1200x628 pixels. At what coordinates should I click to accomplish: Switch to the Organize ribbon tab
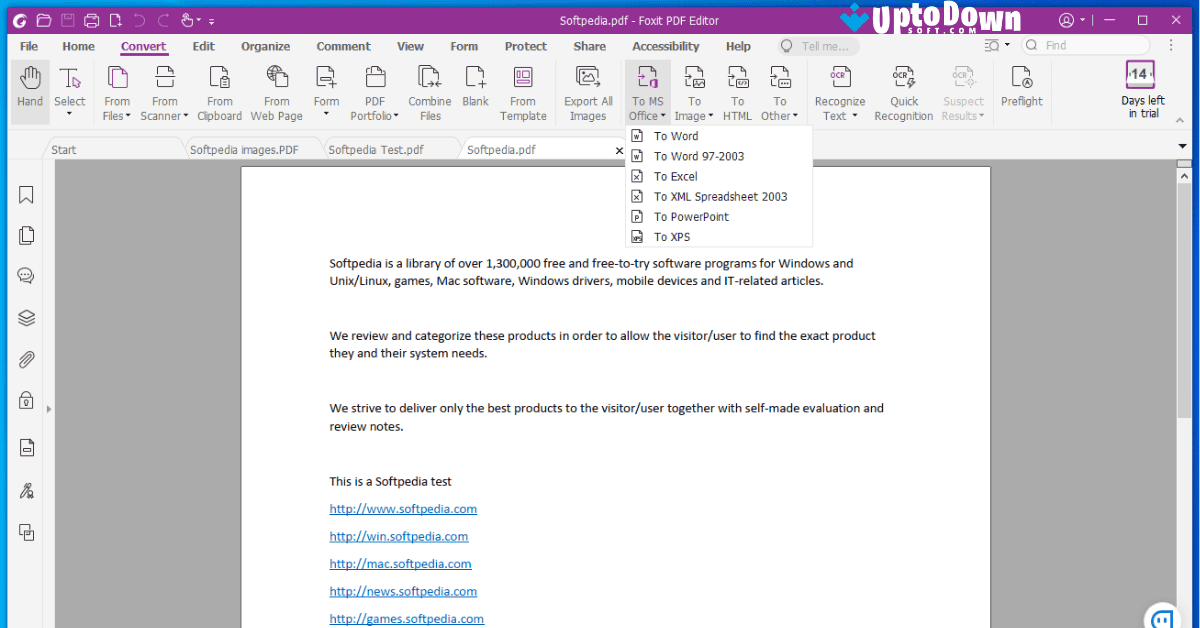pyautogui.click(x=265, y=46)
